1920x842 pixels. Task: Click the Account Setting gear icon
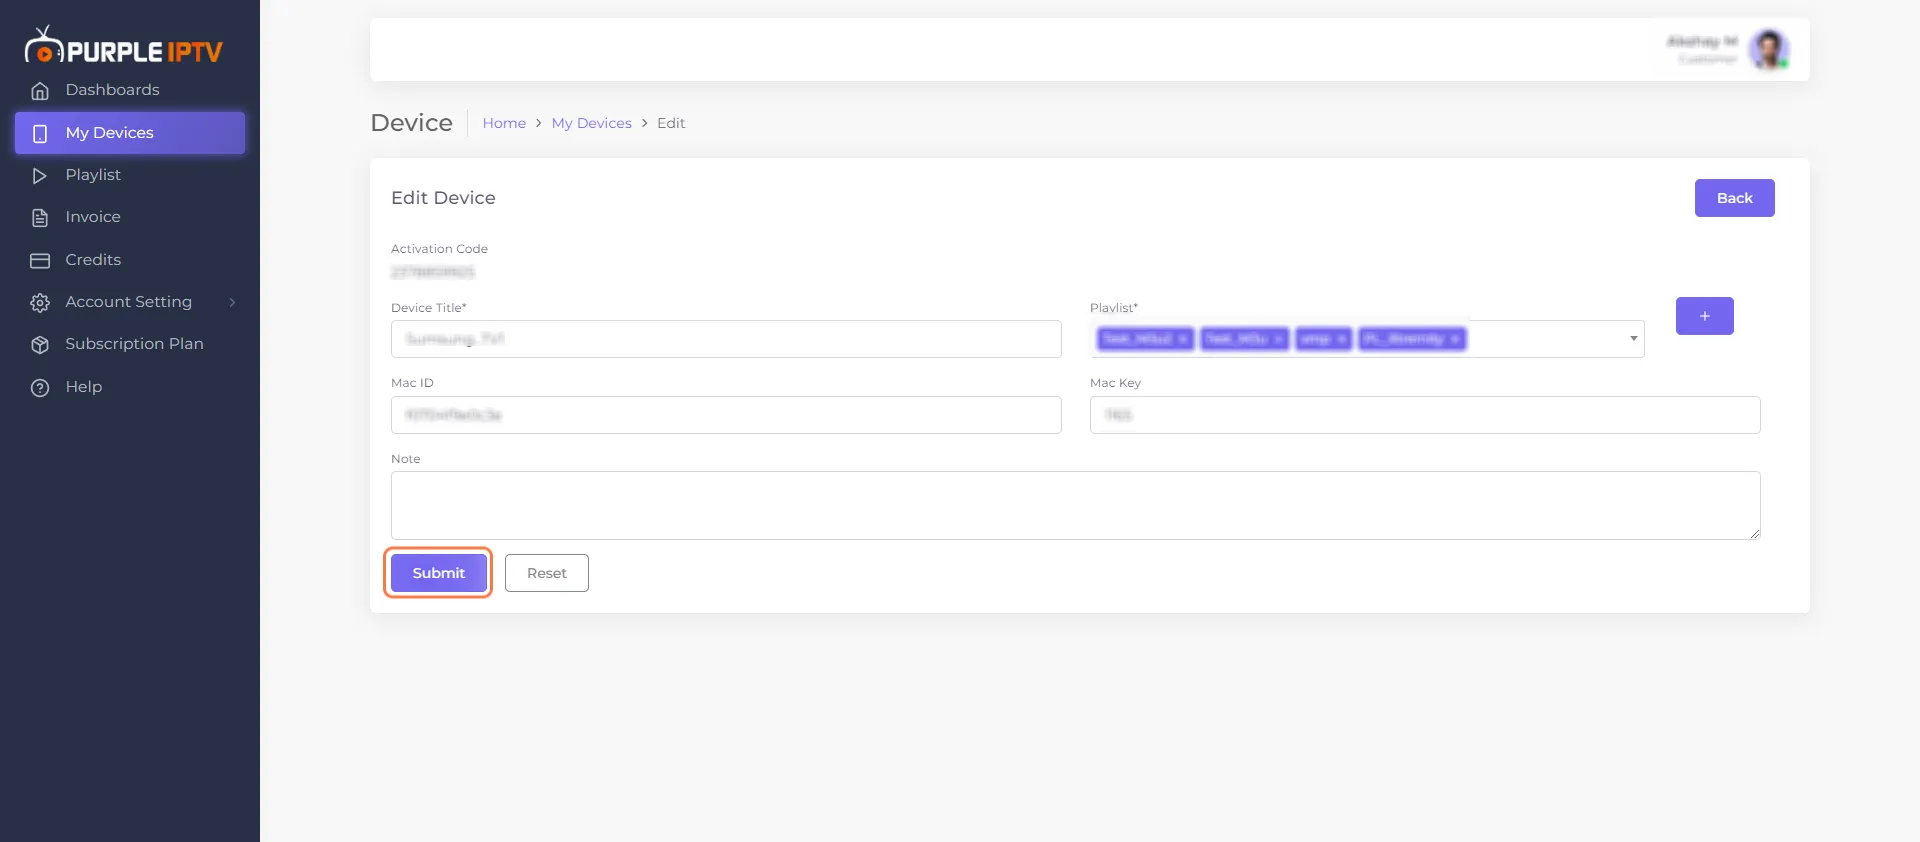tap(40, 303)
